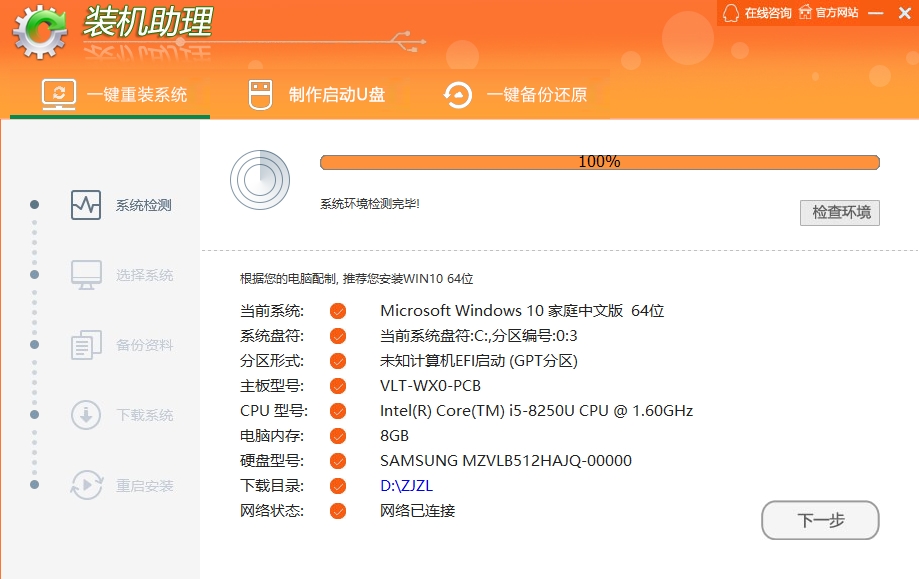Viewport: 919px width, 579px height.
Task: Click the value 未知计算机EFI启动 (GPT分区)
Action: point(478,361)
